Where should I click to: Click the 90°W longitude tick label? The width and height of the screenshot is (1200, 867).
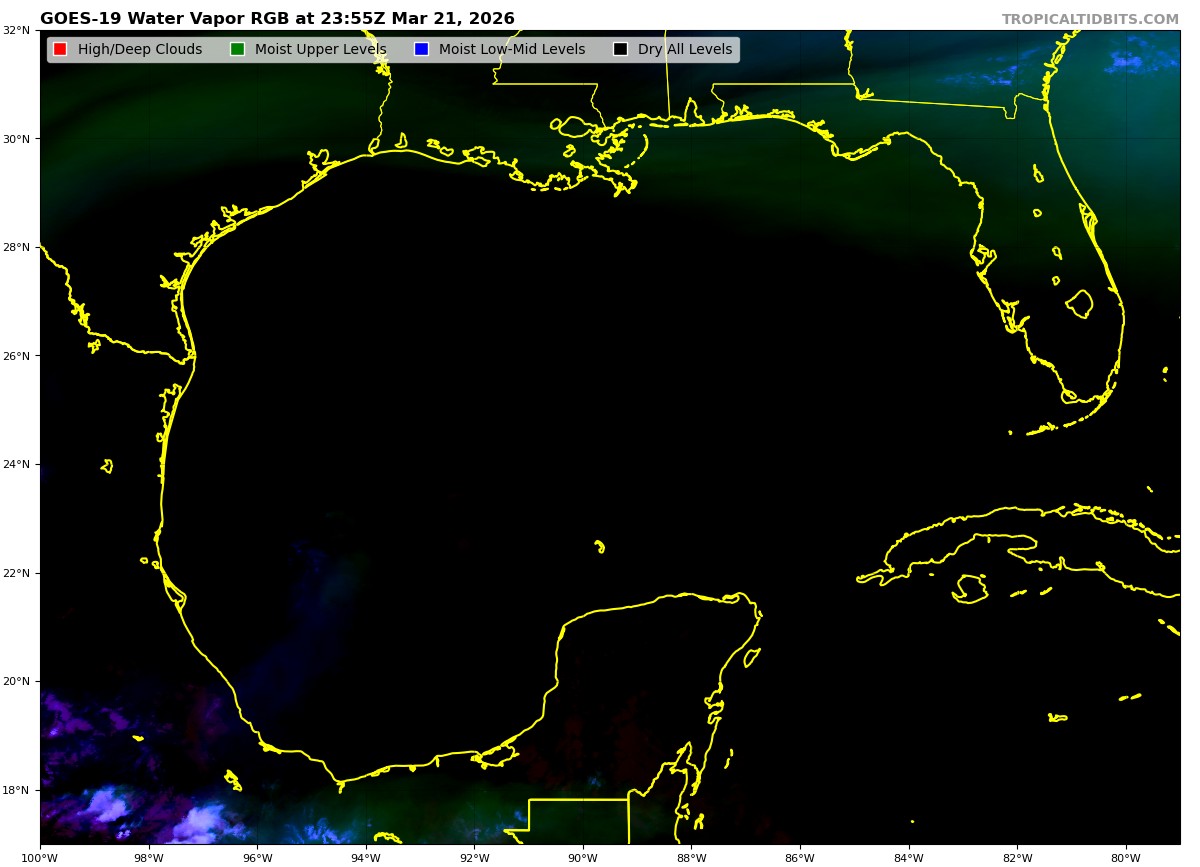click(583, 857)
